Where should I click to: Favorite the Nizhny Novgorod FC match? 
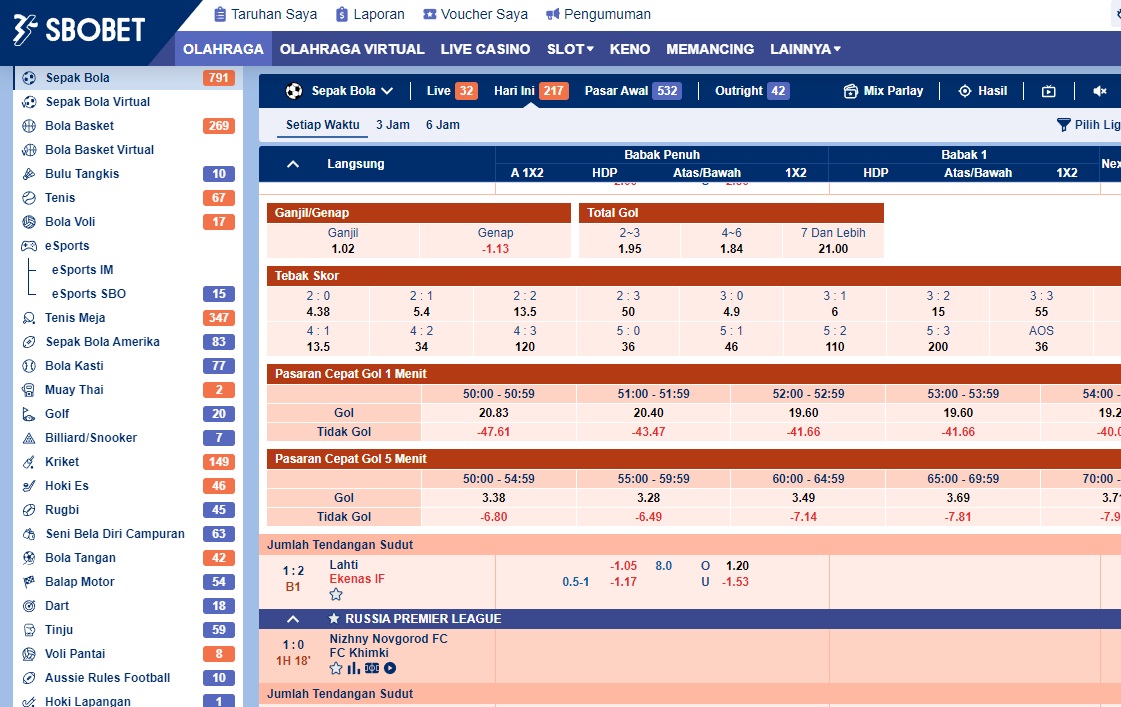pyautogui.click(x=336, y=668)
